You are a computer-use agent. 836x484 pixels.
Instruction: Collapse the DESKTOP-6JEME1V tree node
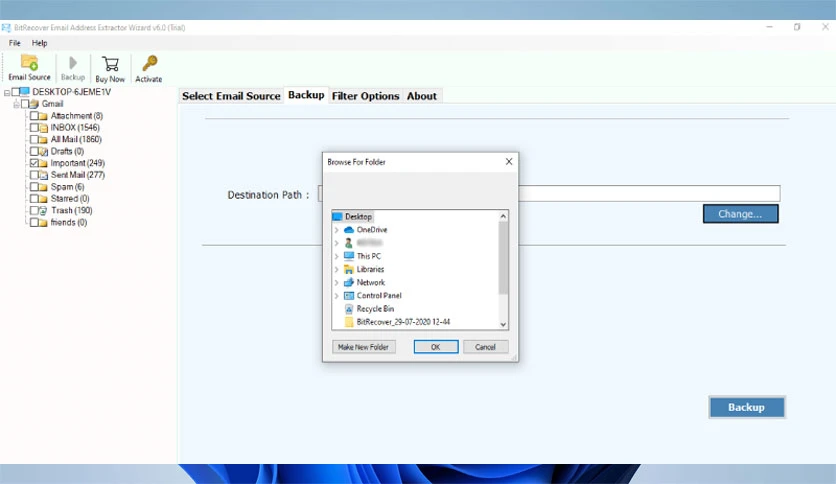pyautogui.click(x=7, y=92)
